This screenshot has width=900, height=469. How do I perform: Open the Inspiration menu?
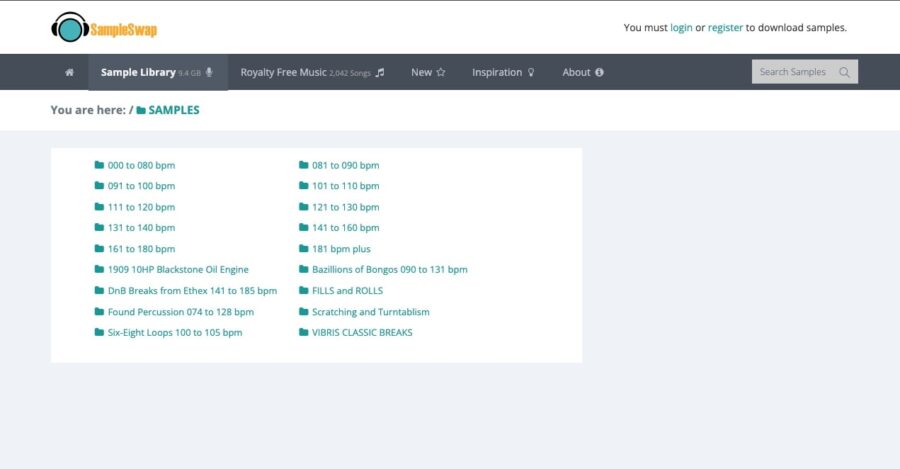pos(503,72)
